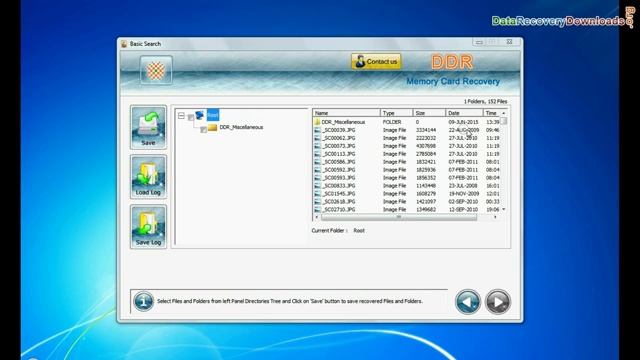
Task: Click the vertical scrollbar thumb of file list
Action: coord(504,121)
